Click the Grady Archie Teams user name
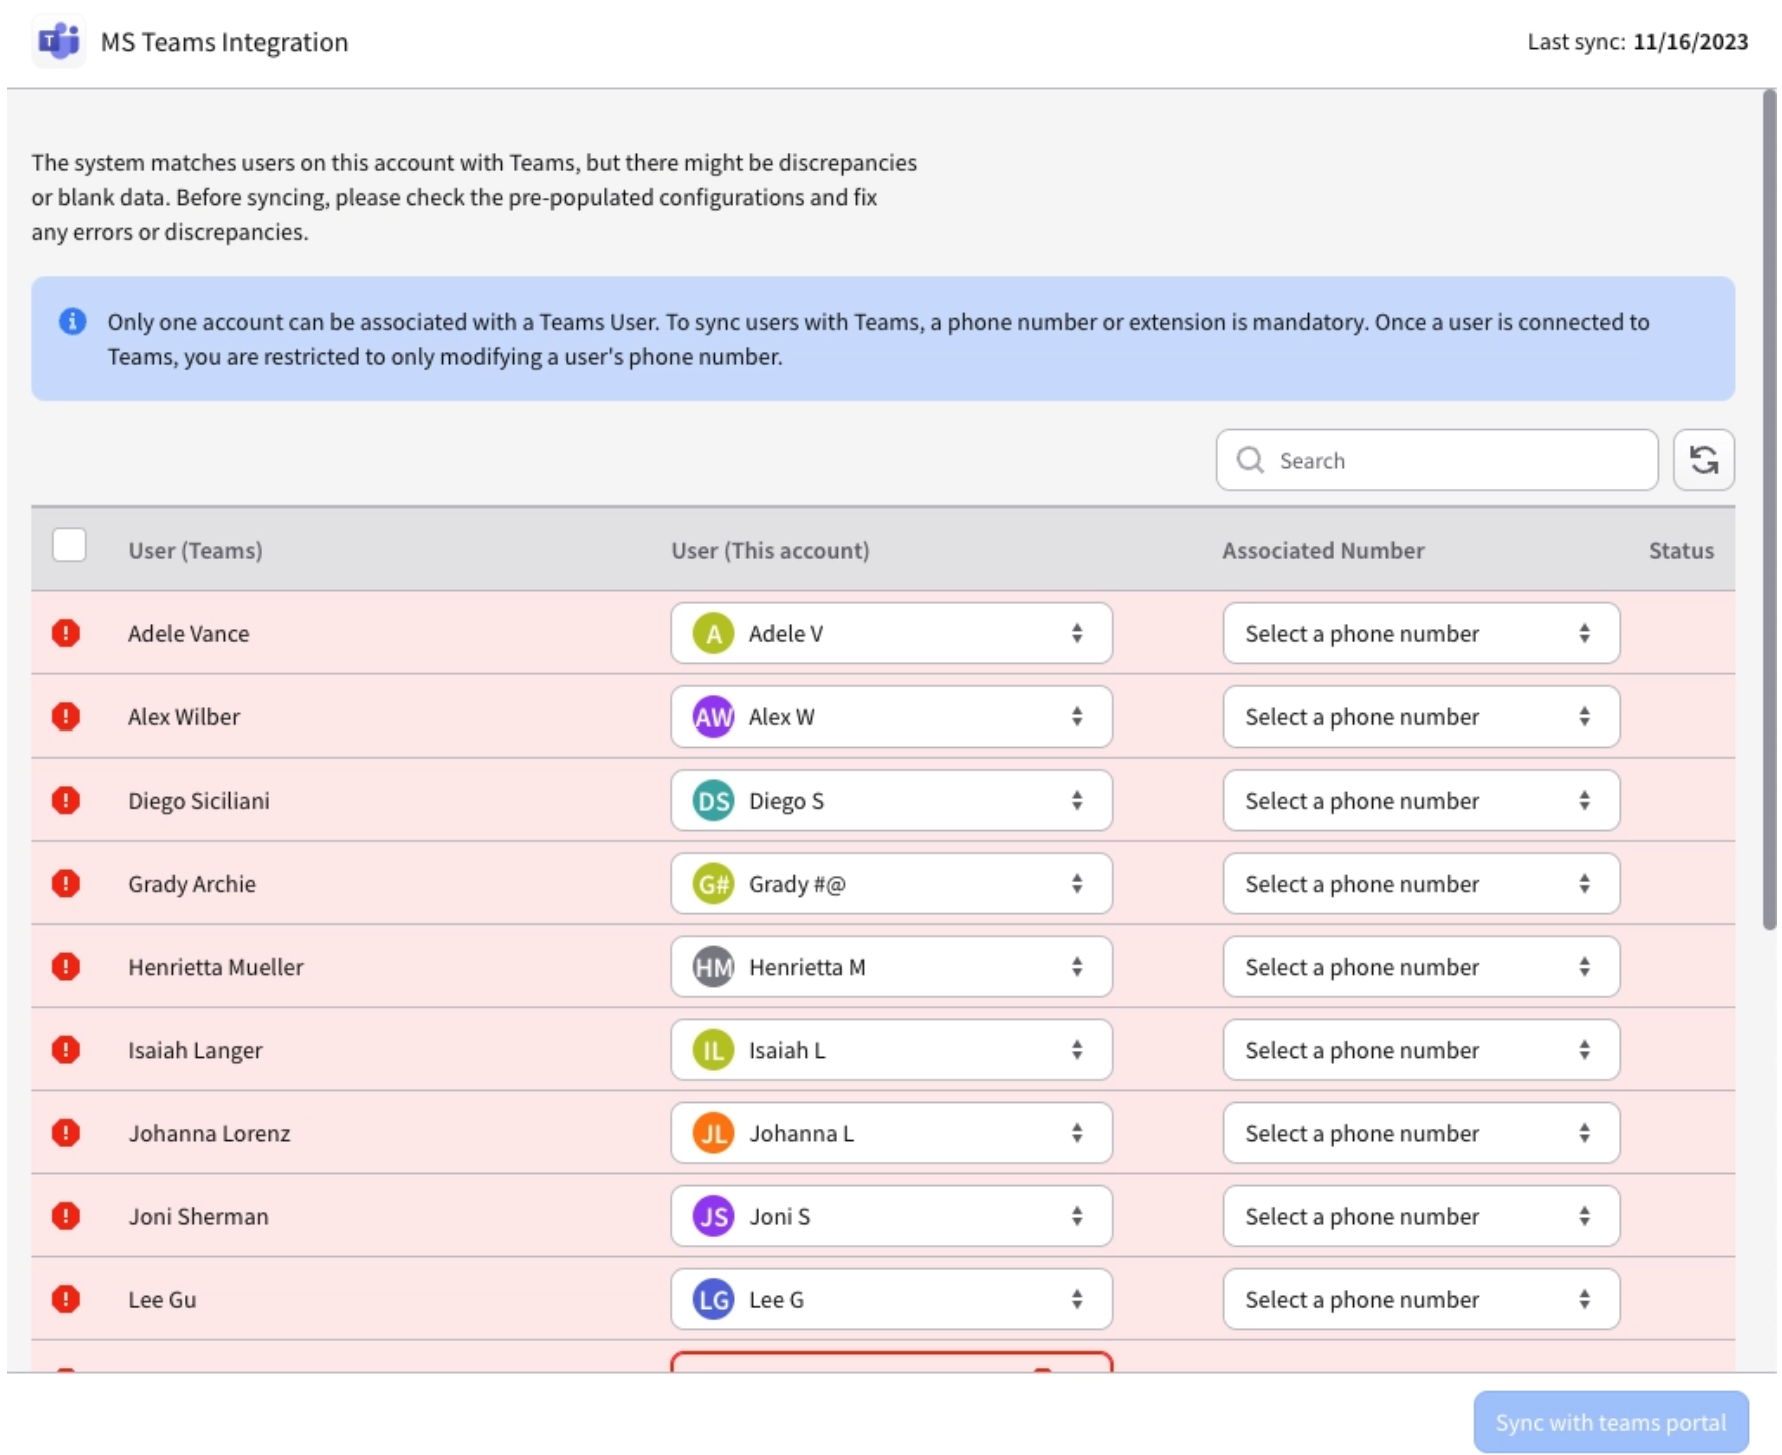 (192, 883)
